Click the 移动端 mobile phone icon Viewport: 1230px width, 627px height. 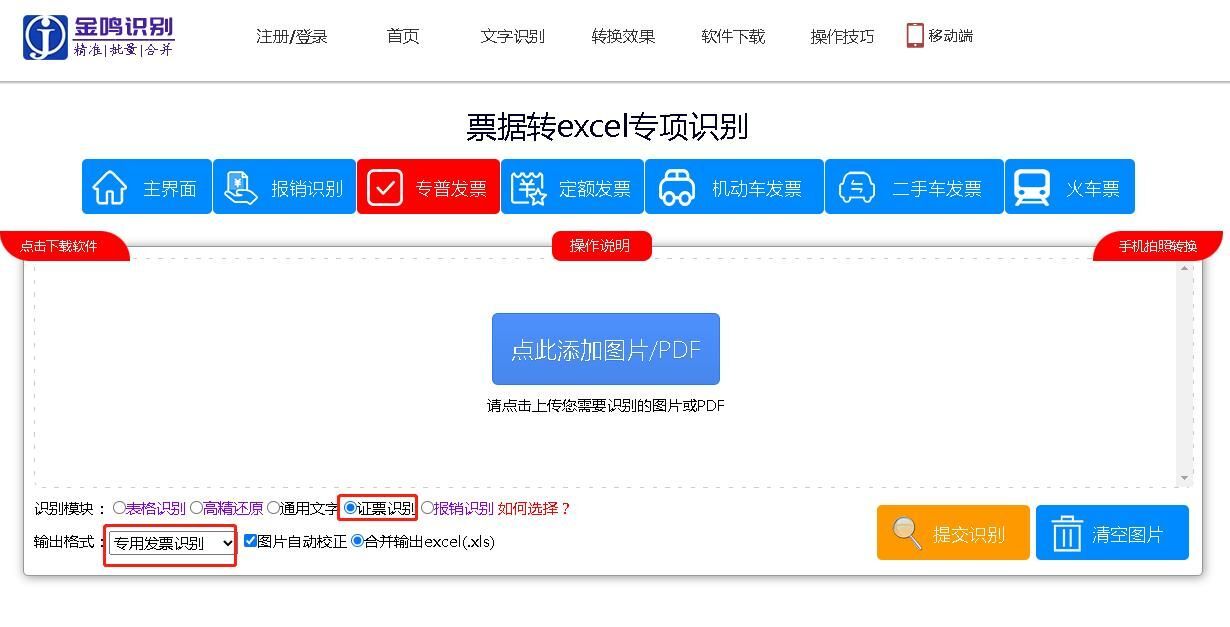(x=914, y=36)
